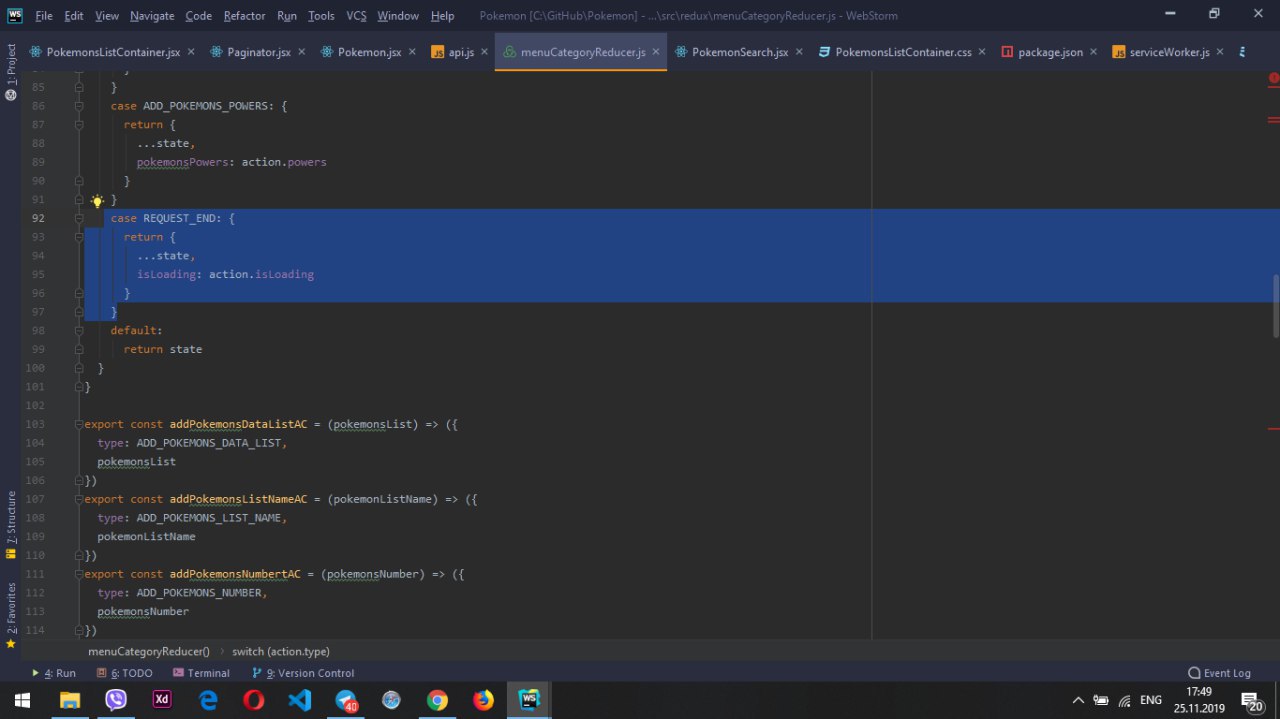The image size is (1280, 719).
Task: Click menuCategoryReducer() in the breadcrumb bar
Action: [149, 651]
